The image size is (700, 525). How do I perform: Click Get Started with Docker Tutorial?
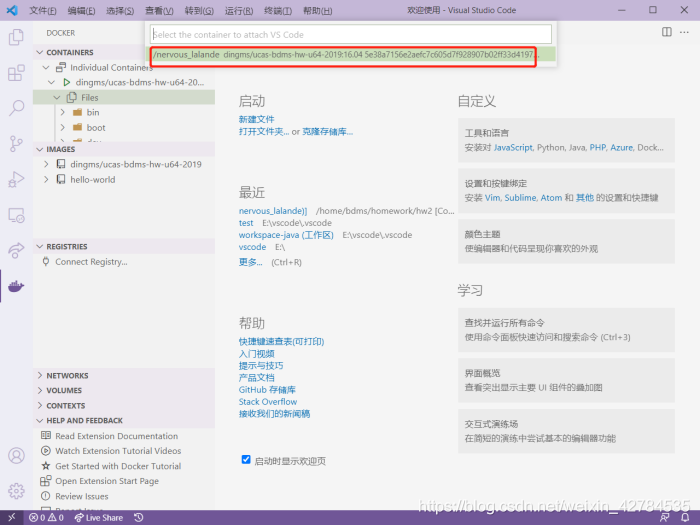(118, 466)
